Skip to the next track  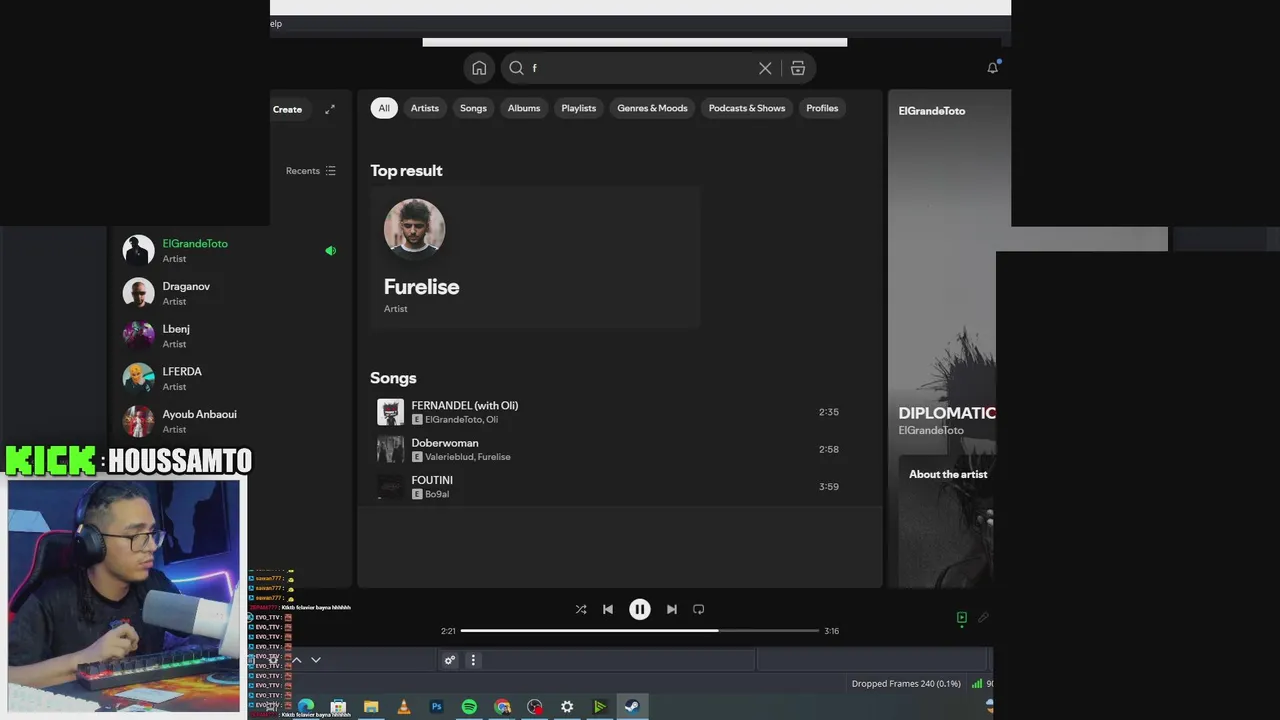[672, 609]
